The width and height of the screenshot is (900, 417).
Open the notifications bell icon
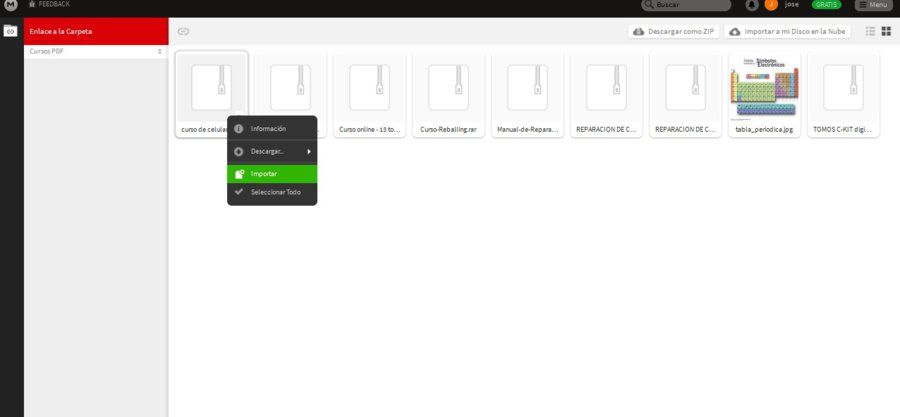[751, 5]
